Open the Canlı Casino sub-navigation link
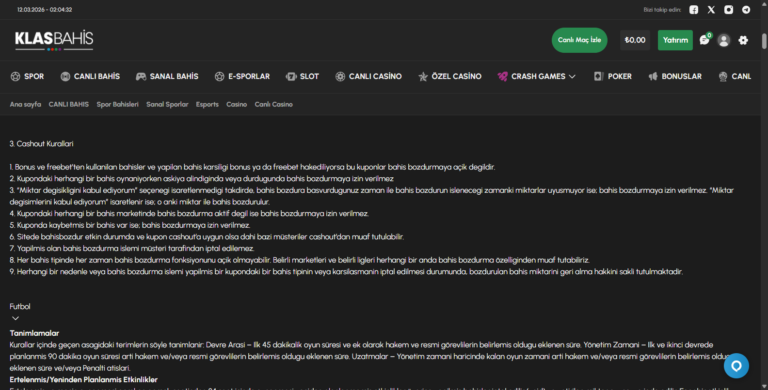The height and width of the screenshot is (390, 768). (x=273, y=104)
